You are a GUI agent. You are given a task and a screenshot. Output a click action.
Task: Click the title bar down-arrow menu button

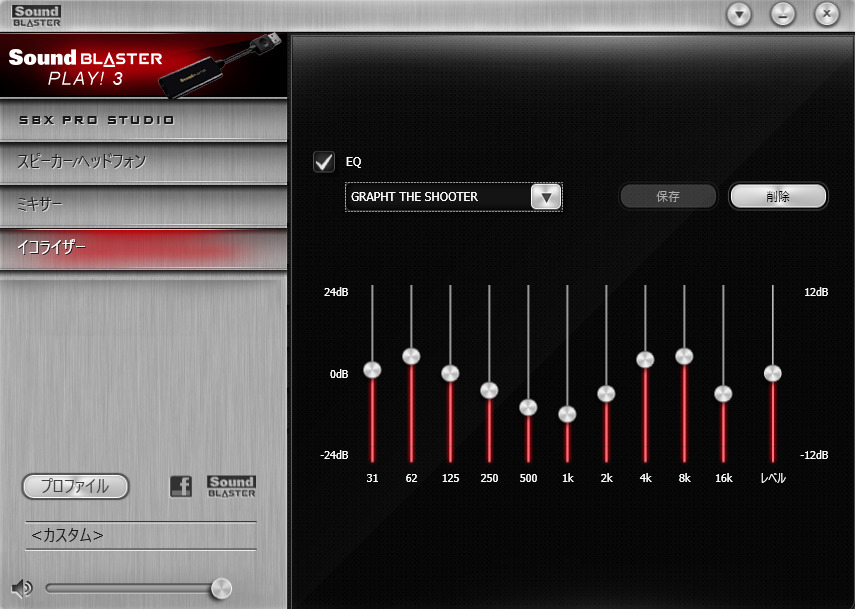point(739,14)
